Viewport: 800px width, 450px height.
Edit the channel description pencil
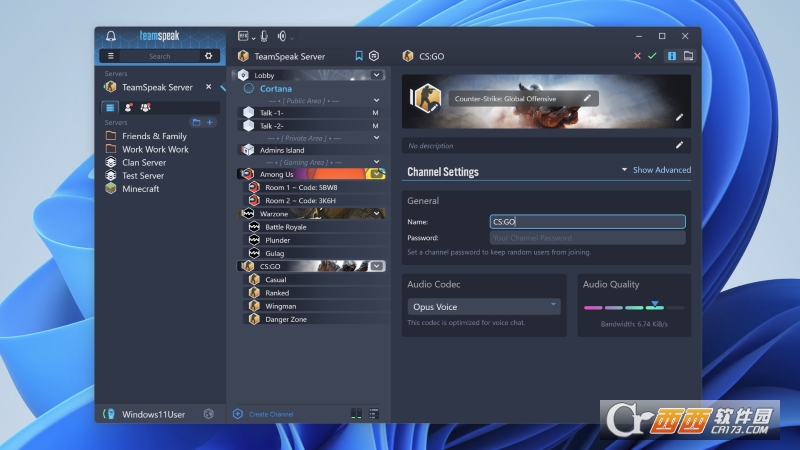coord(680,145)
